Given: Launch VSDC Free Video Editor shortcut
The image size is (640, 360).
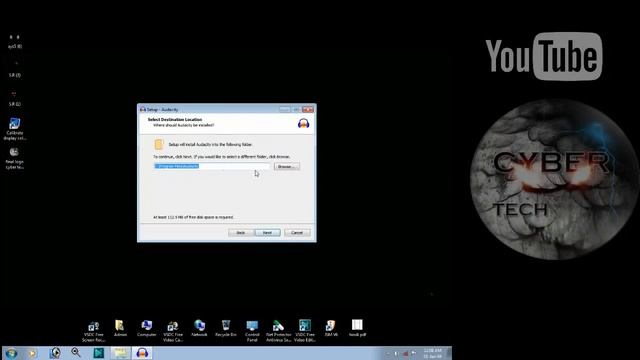Looking at the screenshot, I should (x=305, y=331).
